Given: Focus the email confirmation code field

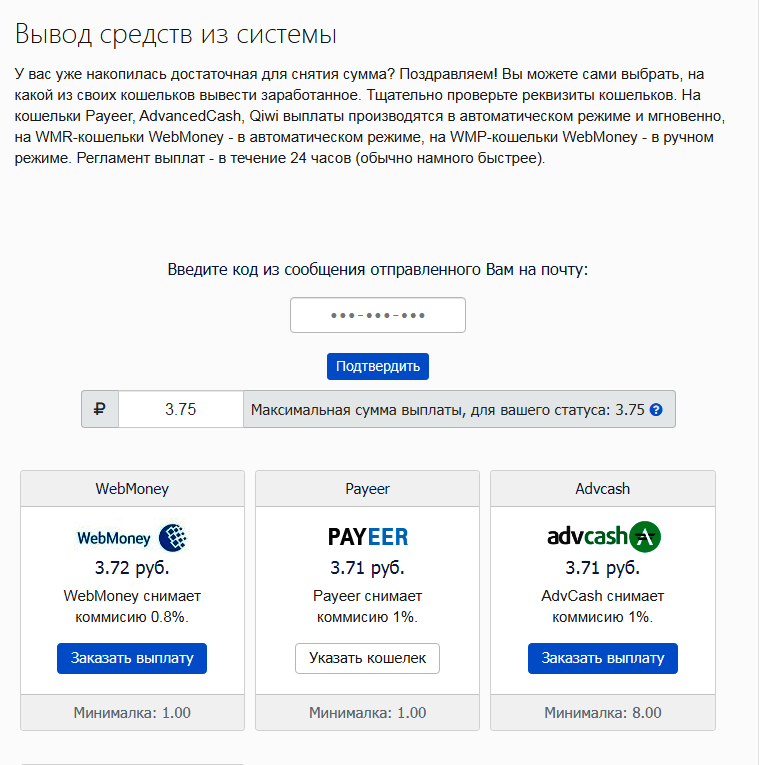Looking at the screenshot, I should pyautogui.click(x=378, y=315).
